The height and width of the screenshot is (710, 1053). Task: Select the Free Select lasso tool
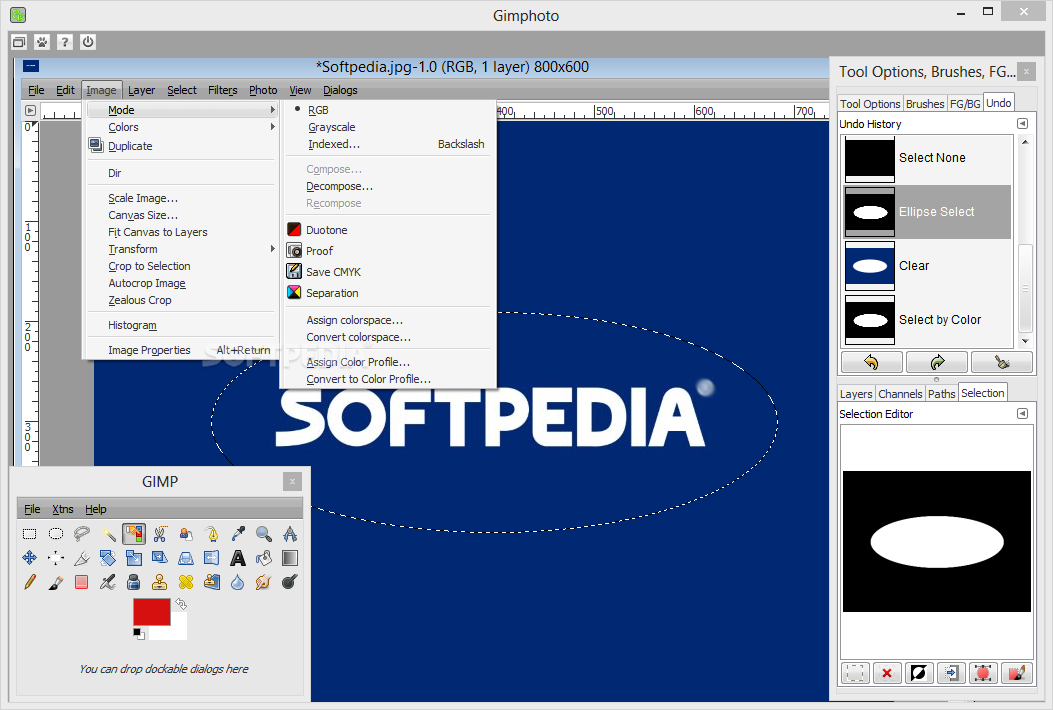point(81,534)
